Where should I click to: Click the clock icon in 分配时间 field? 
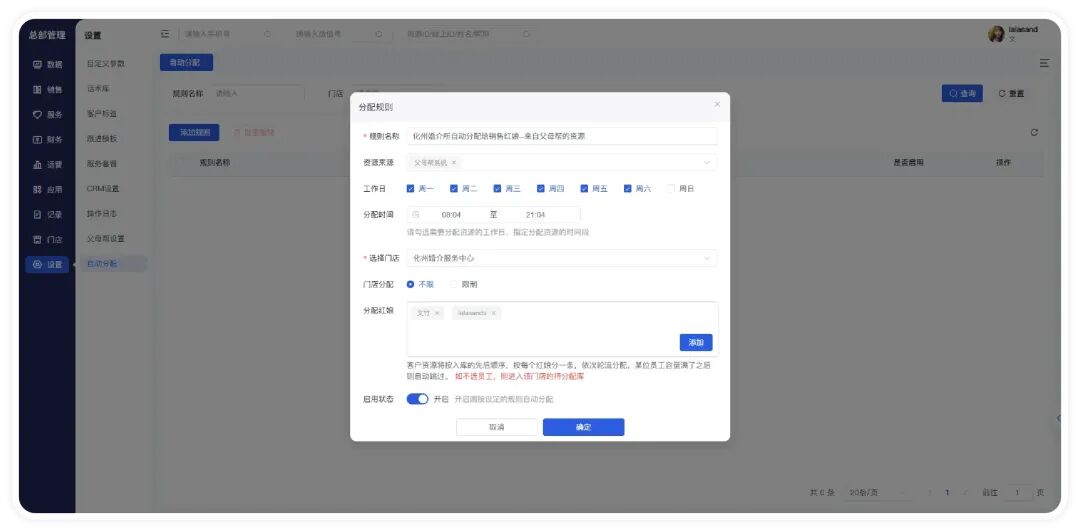pyautogui.click(x=416, y=214)
